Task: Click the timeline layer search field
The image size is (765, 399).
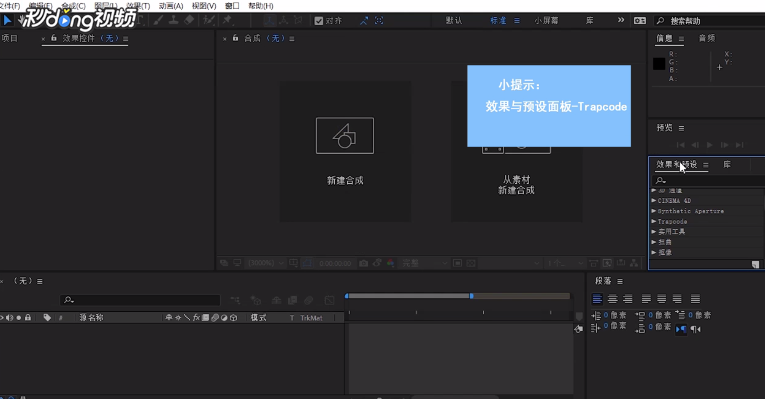Action: pyautogui.click(x=141, y=300)
